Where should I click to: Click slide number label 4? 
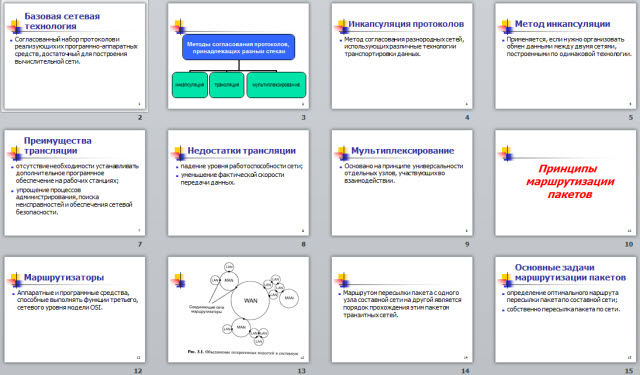[x=467, y=118]
